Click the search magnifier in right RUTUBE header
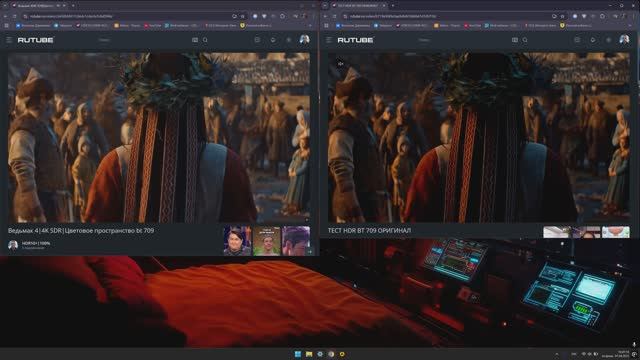 (525, 40)
